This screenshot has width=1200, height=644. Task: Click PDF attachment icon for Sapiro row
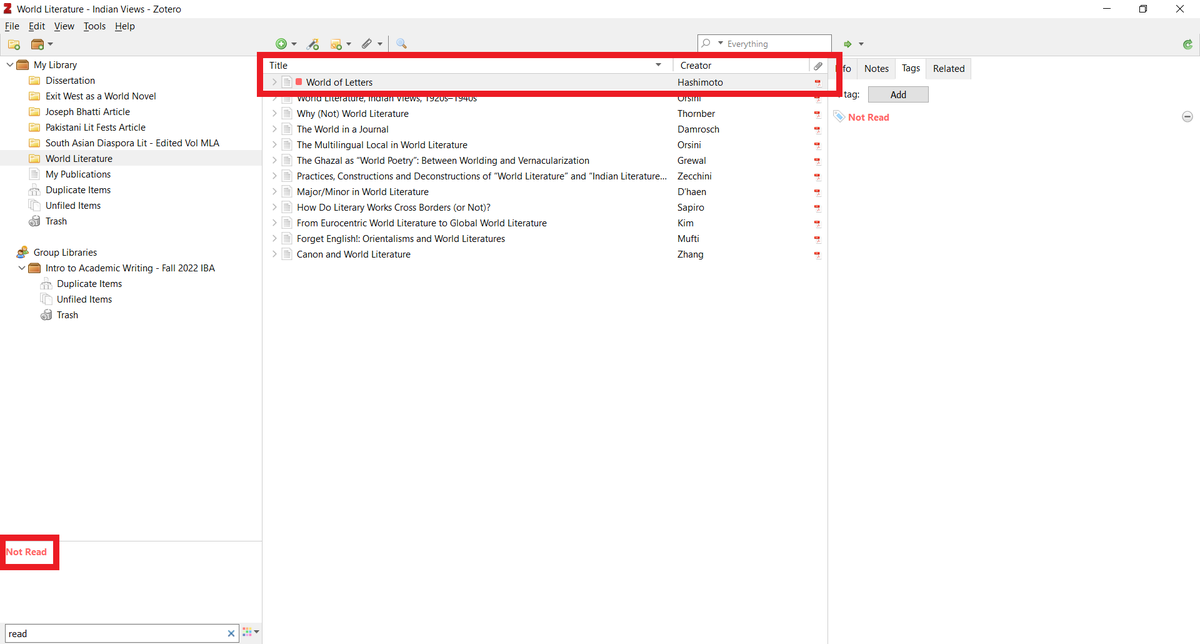[818, 207]
